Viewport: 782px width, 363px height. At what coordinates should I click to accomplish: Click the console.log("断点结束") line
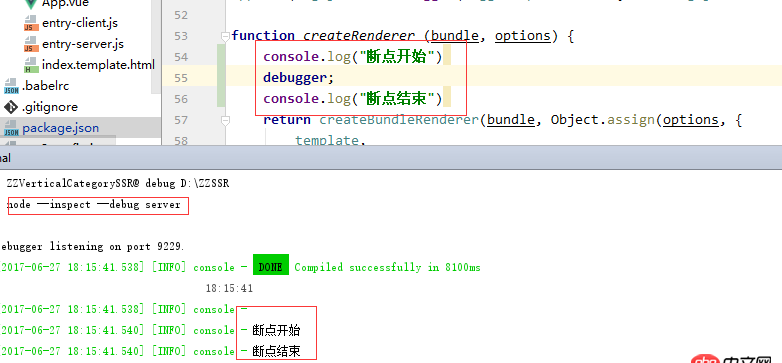point(353,99)
